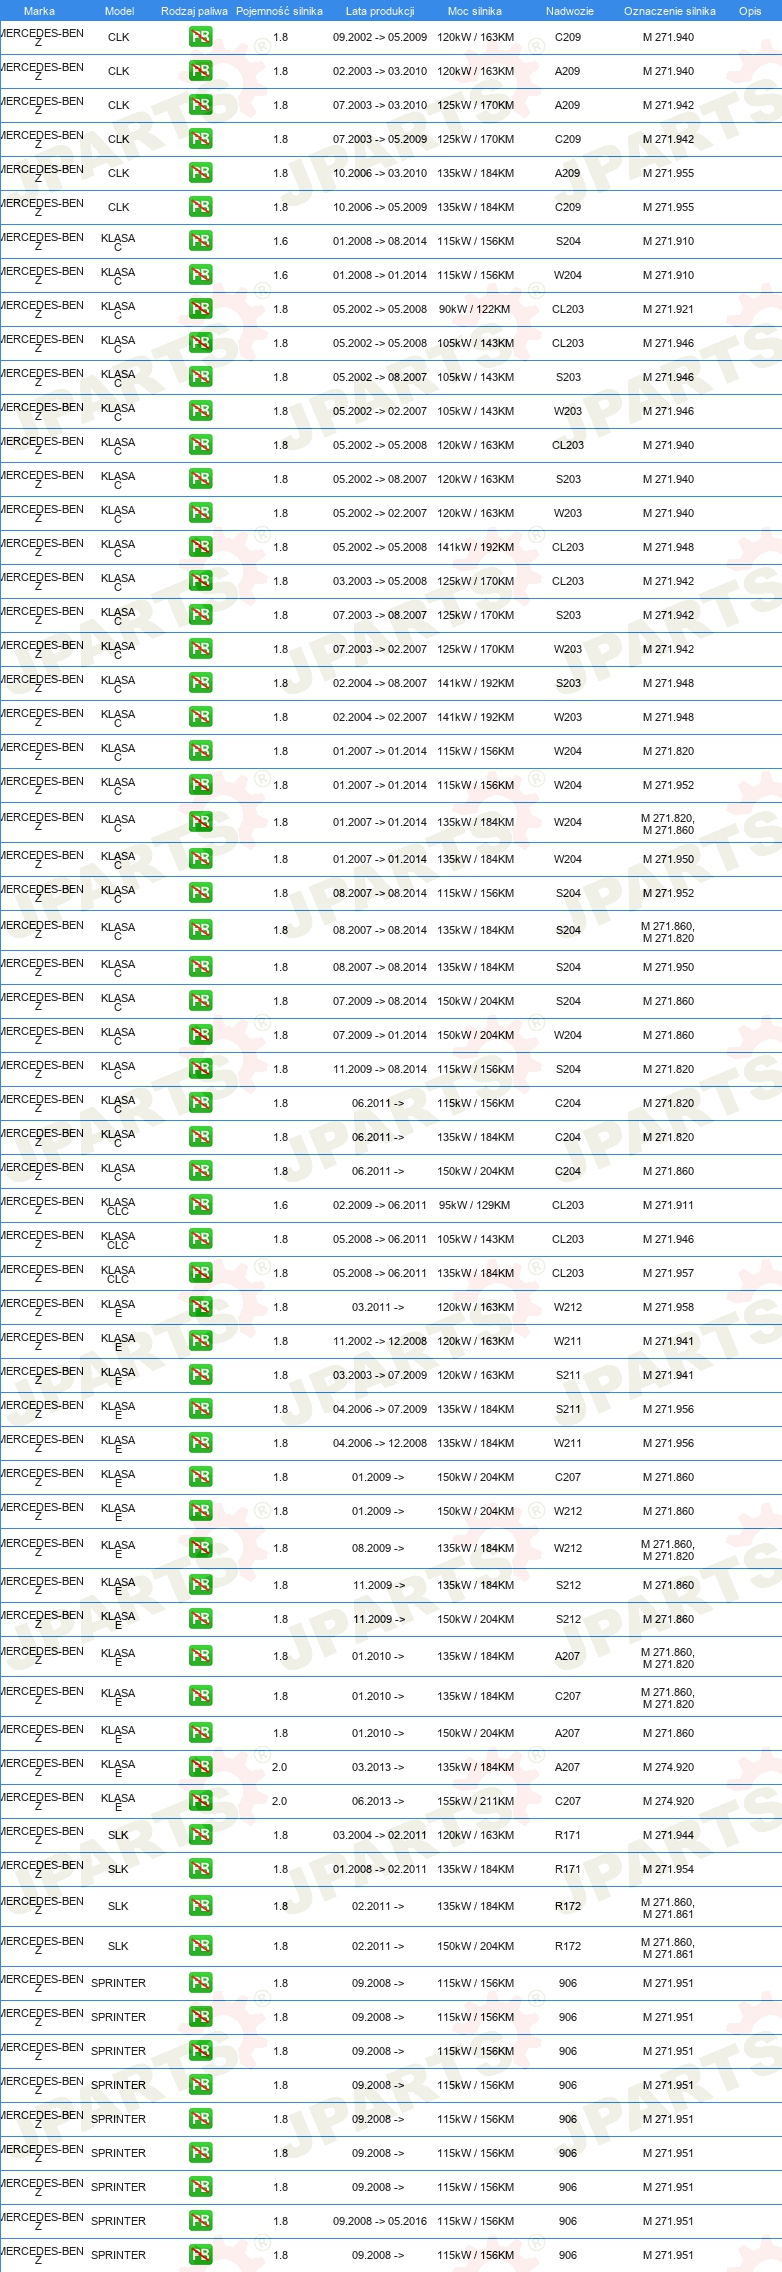Click the fuel icon in W204 M 271.950 row

[200, 860]
